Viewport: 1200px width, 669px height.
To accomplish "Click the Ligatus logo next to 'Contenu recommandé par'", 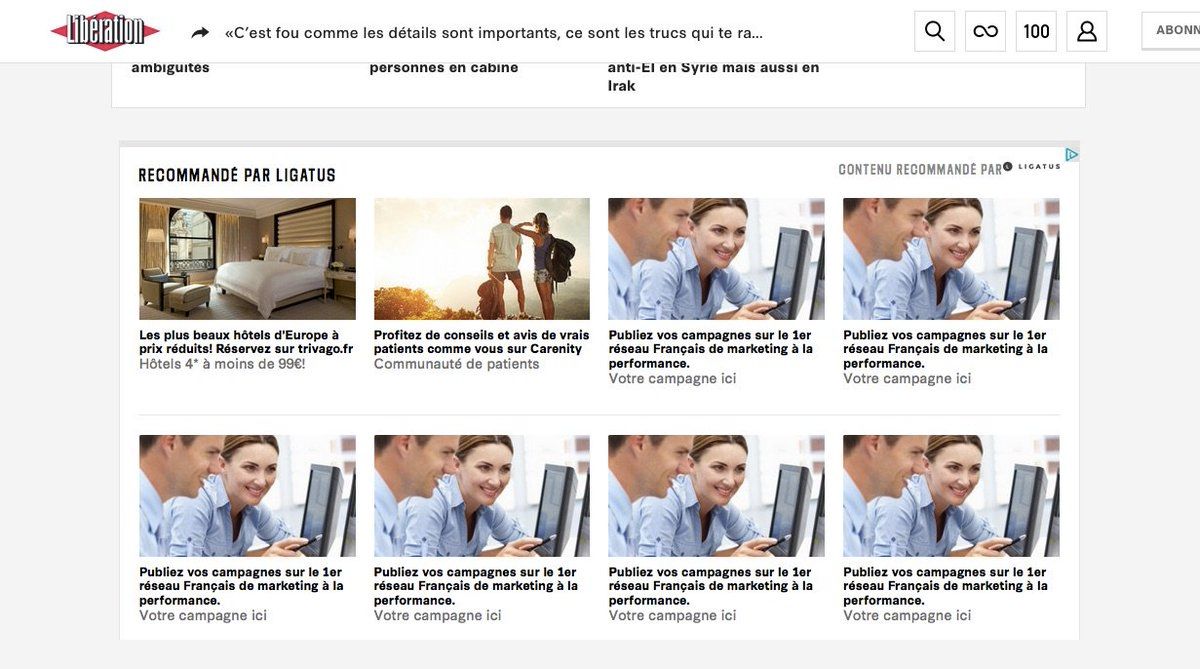I will coord(1033,167).
